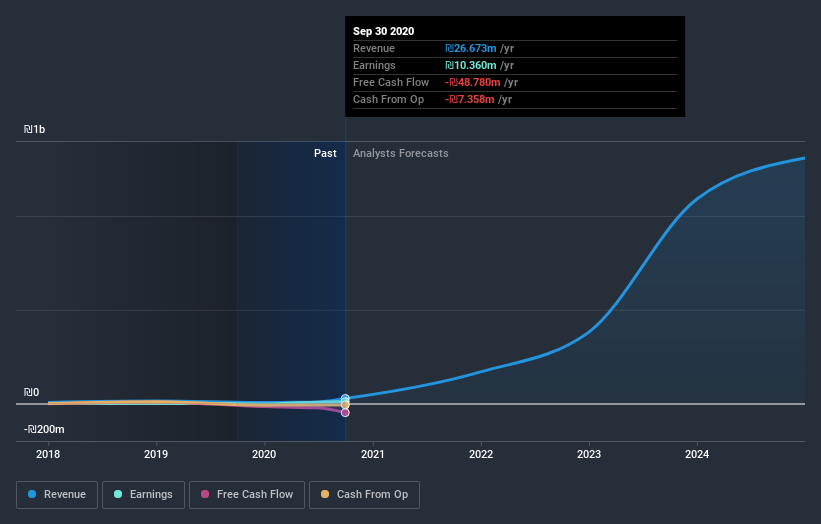The height and width of the screenshot is (524, 821).
Task: Click the ₪26.673m revenue value in tooltip
Action: pyautogui.click(x=471, y=48)
